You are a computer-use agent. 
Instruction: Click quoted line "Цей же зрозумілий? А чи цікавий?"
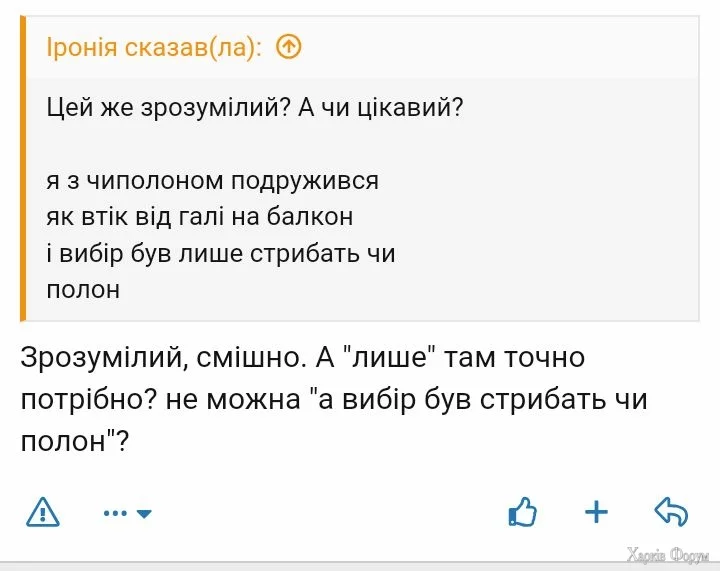255,107
